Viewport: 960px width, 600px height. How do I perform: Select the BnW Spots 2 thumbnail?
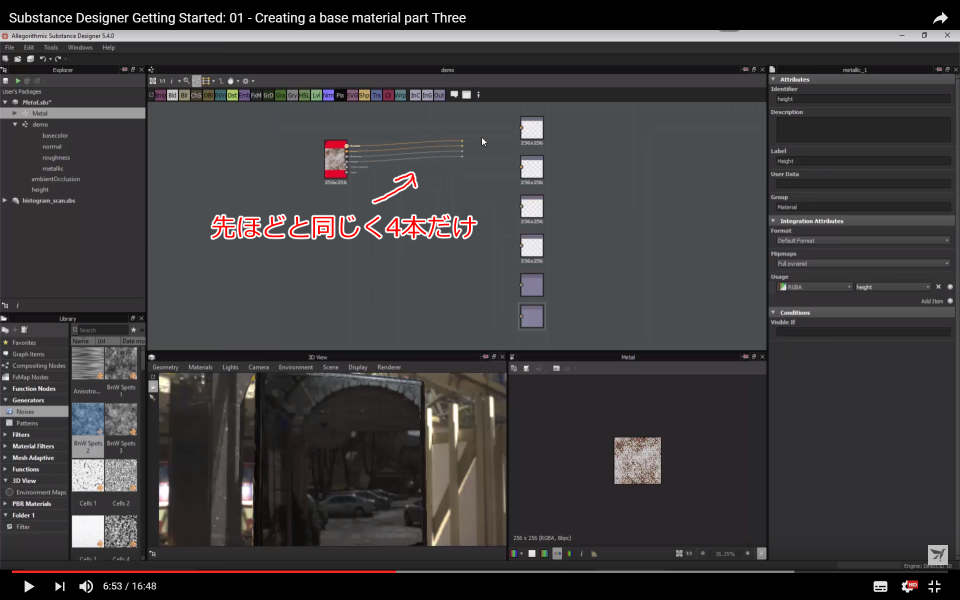click(88, 419)
